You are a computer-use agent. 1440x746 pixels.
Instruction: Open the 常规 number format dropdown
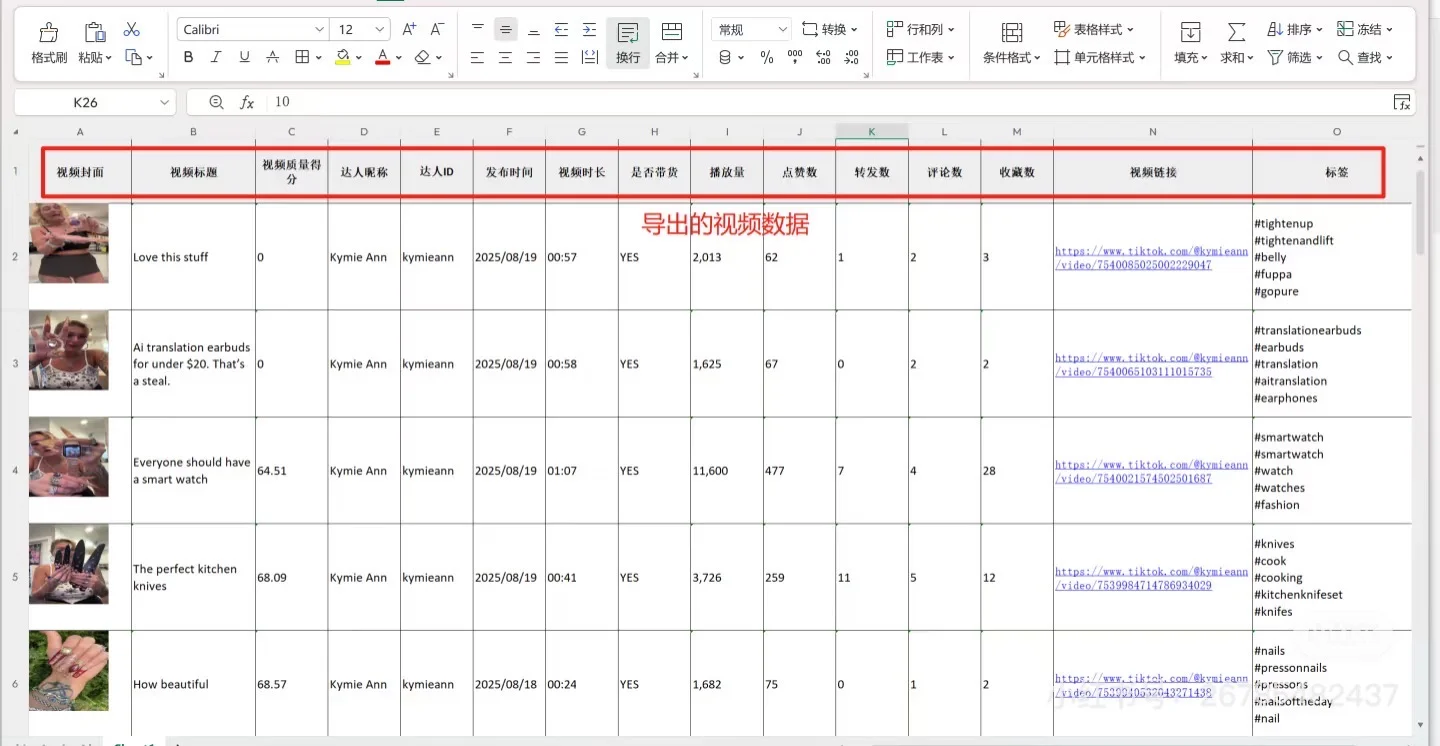(751, 30)
